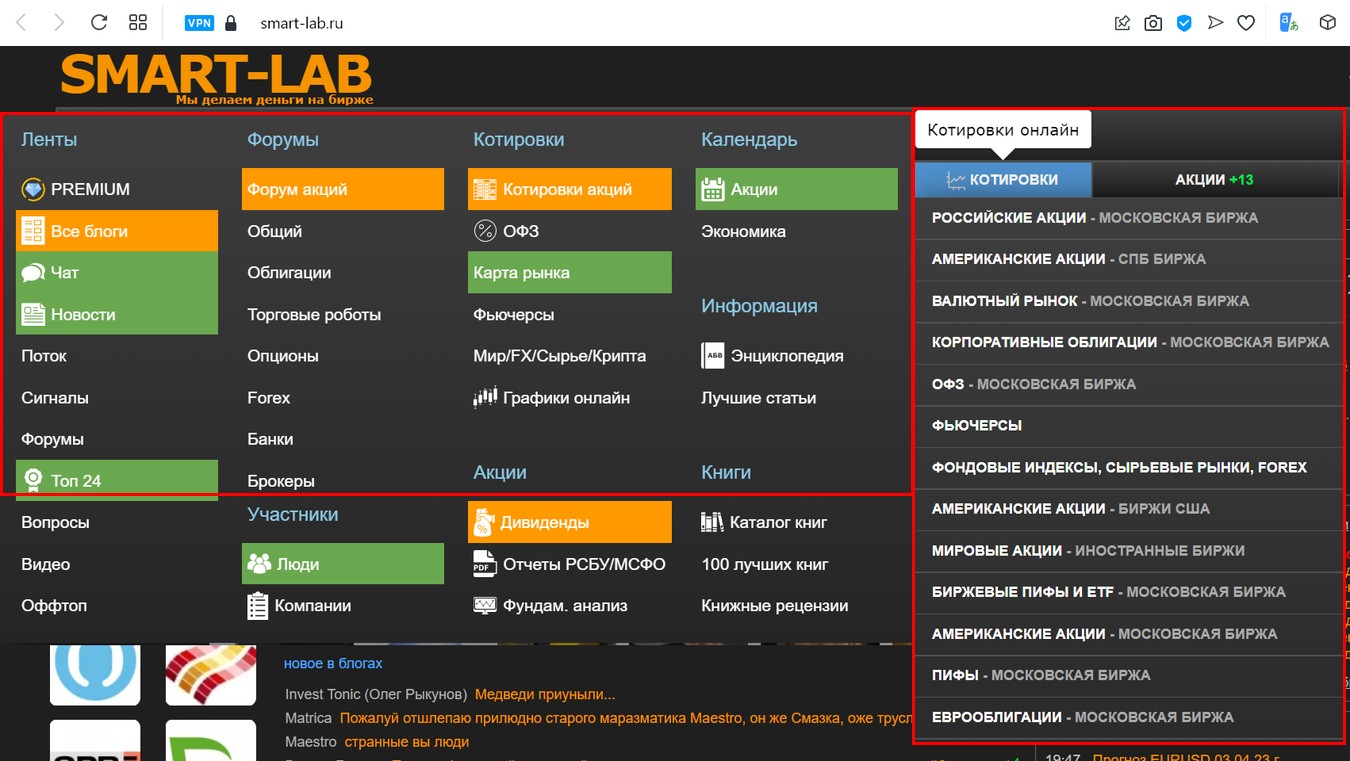Screen dimensions: 1350x761
Task: Open Российские акции - Московская биржа
Action: 1128,217
